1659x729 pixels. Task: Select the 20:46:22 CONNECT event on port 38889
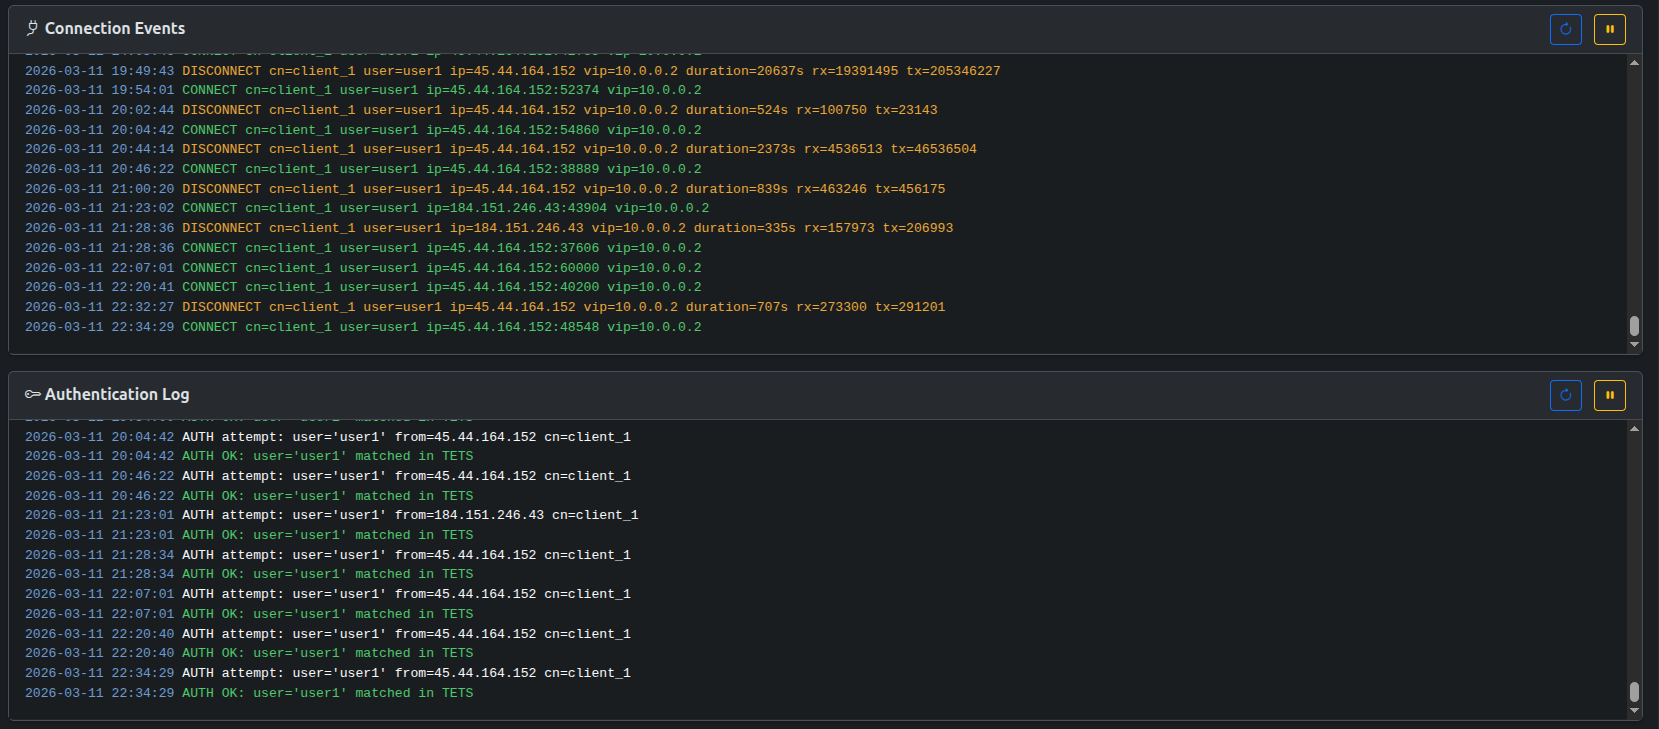[x=363, y=169]
